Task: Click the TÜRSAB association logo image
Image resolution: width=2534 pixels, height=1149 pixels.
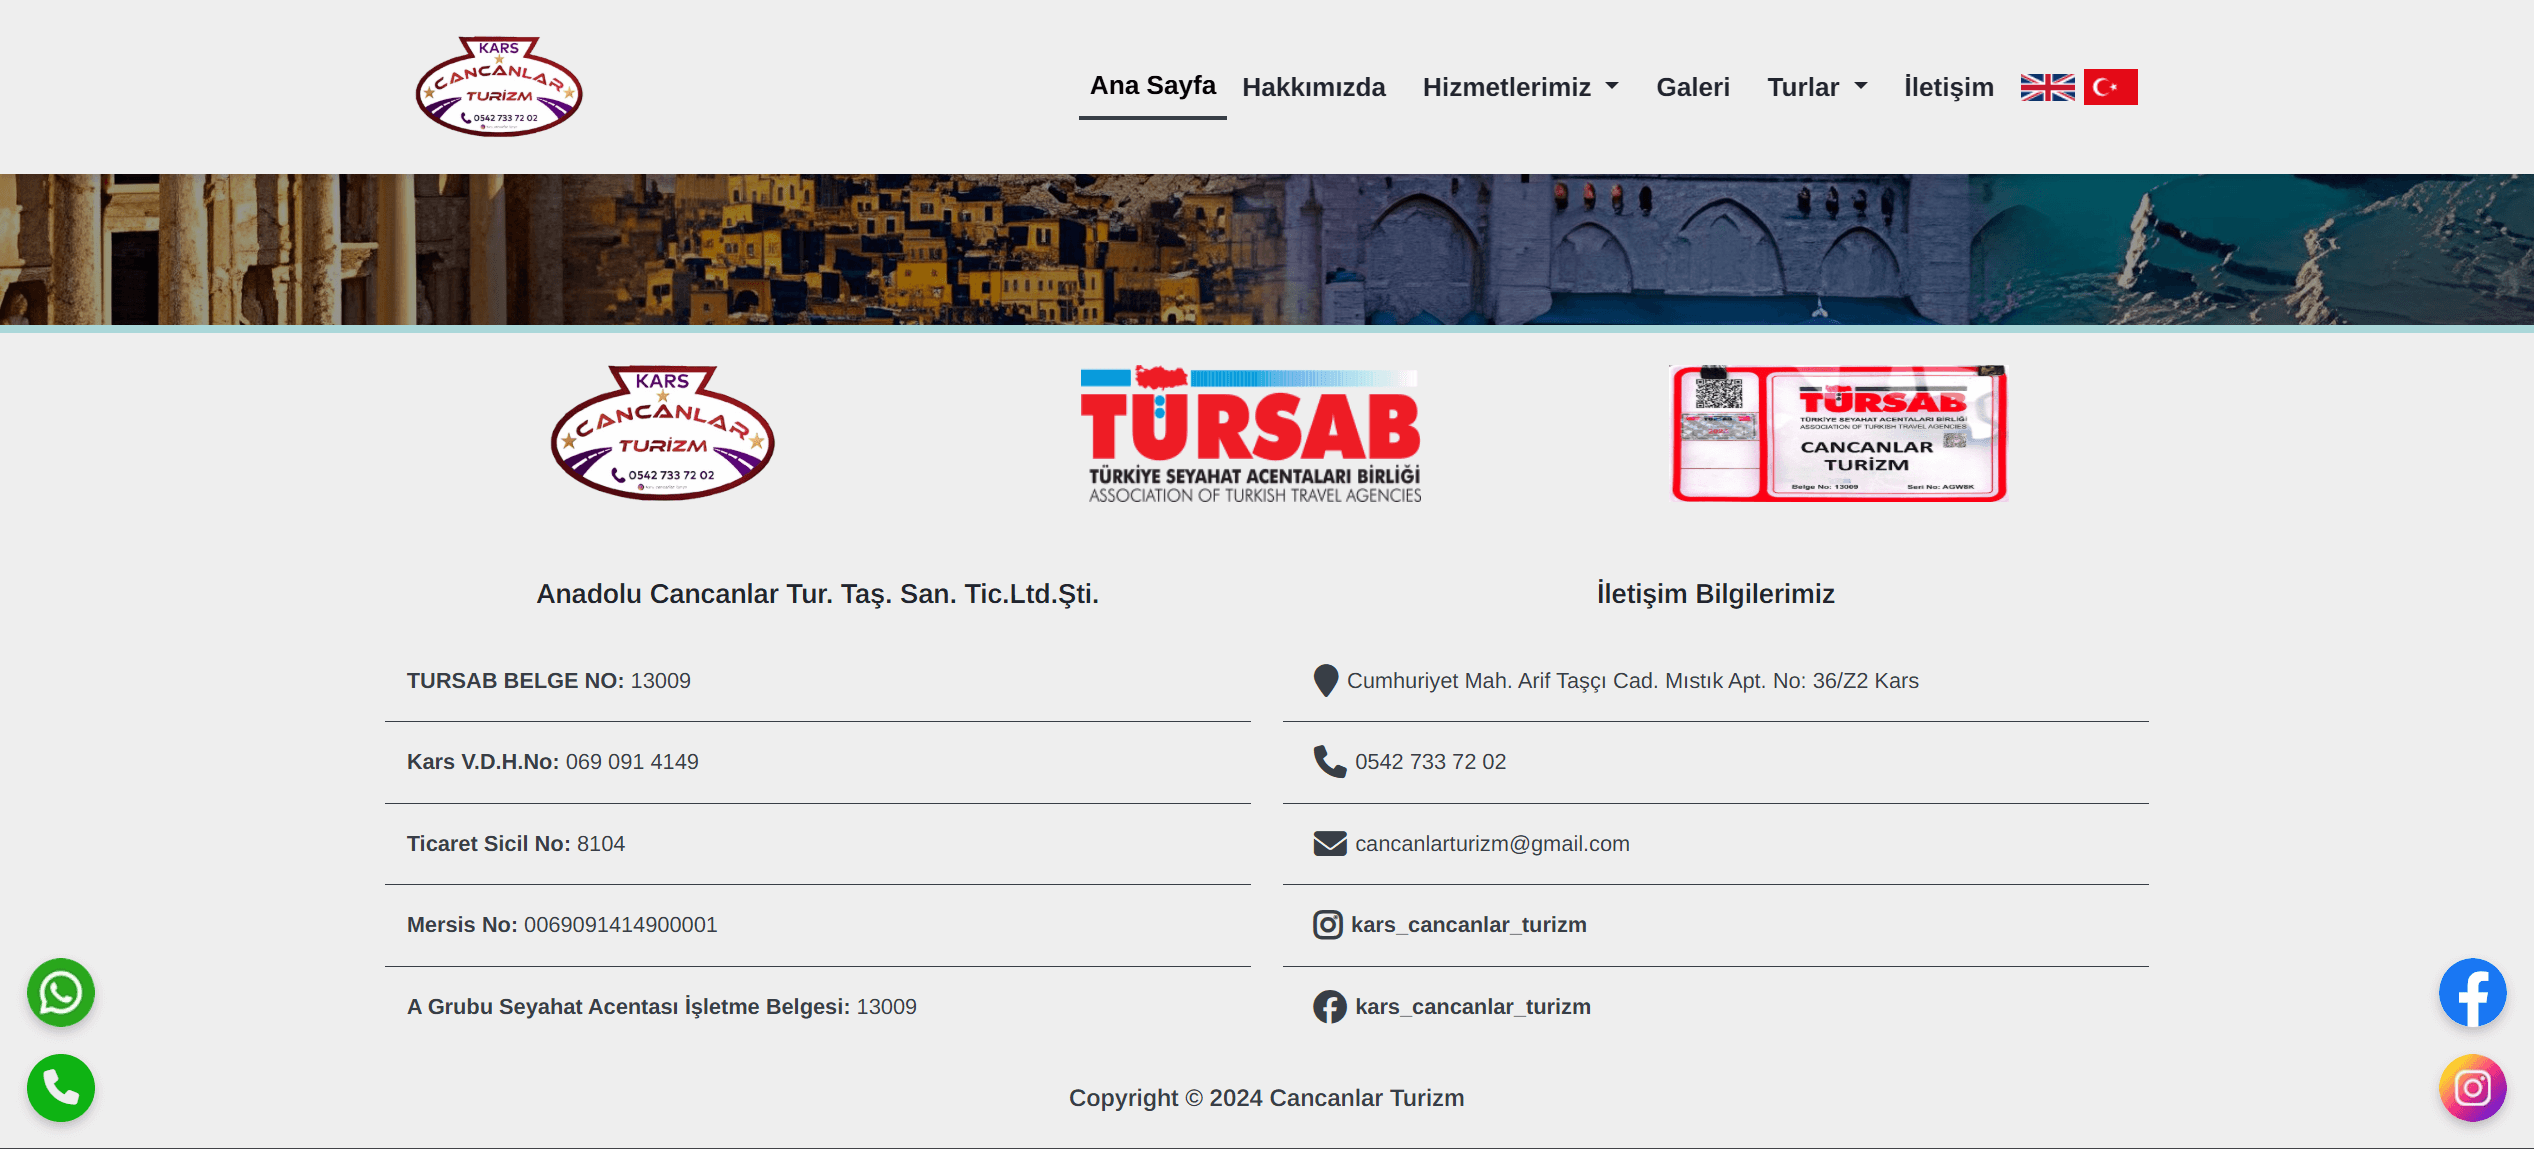Action: pyautogui.click(x=1250, y=434)
